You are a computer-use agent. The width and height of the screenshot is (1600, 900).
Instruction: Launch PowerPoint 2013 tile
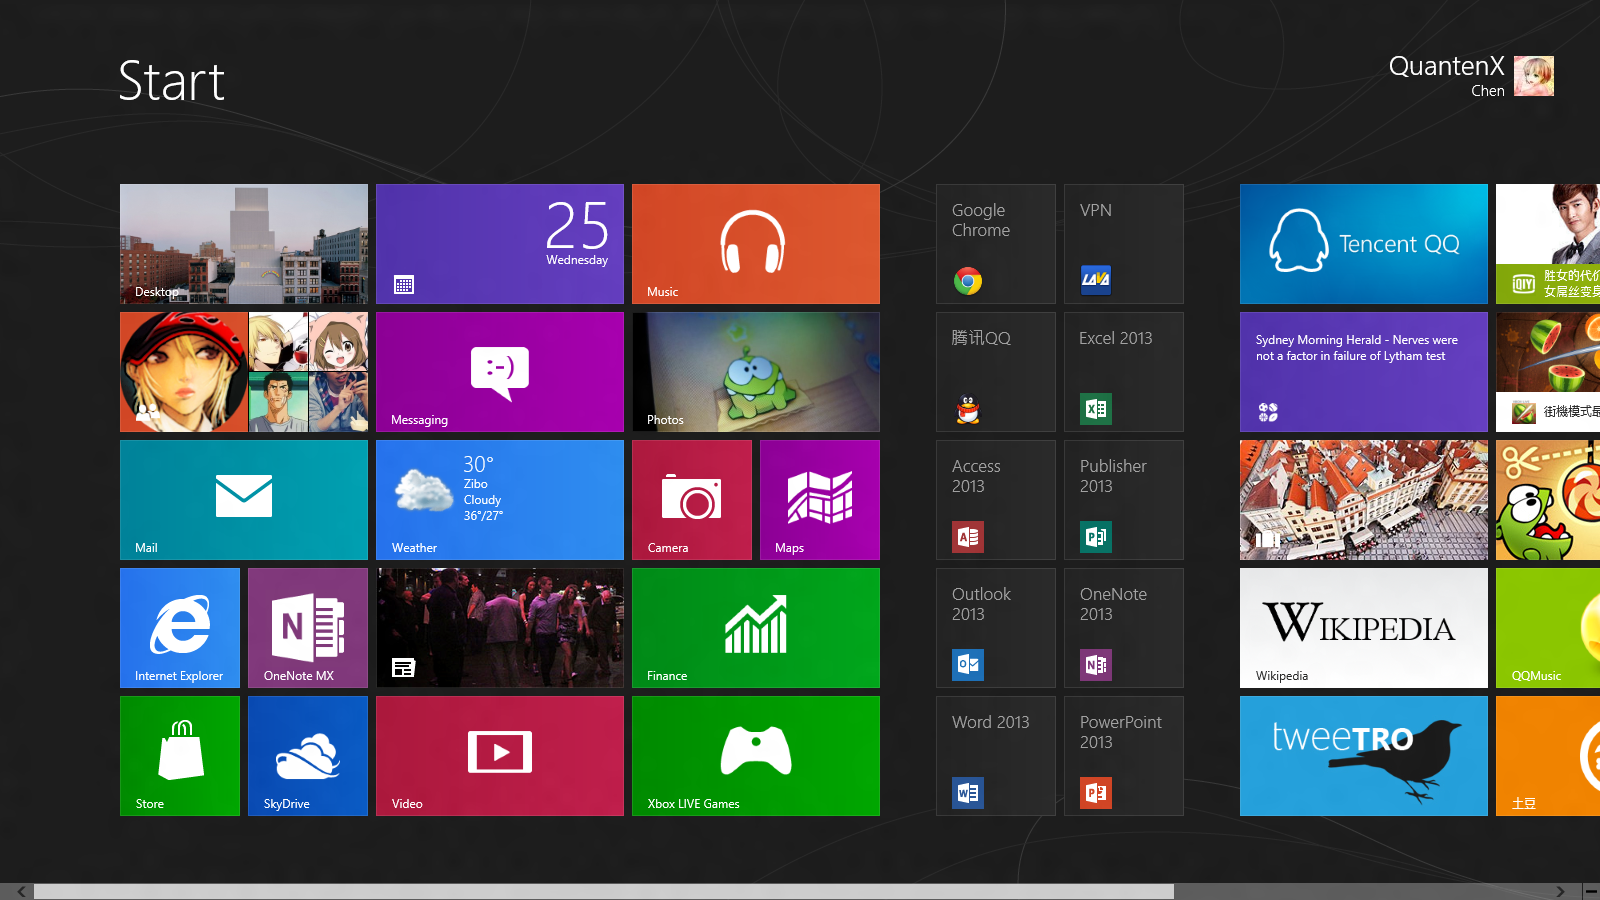tap(1124, 756)
